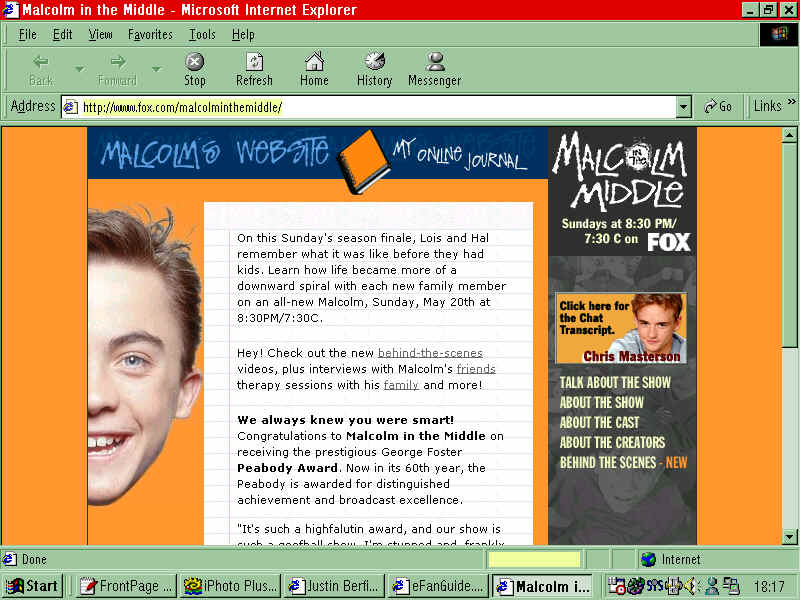Switch to iPhoto Plus taskbar button
The height and width of the screenshot is (600, 800).
231,586
